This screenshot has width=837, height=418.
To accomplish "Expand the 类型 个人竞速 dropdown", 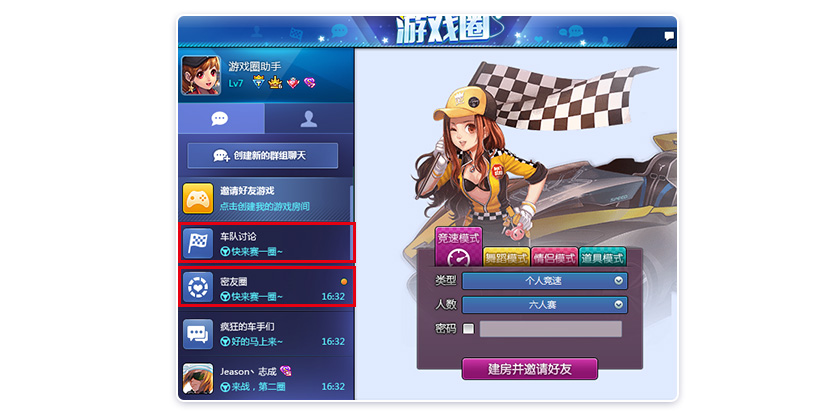I will pyautogui.click(x=544, y=281).
